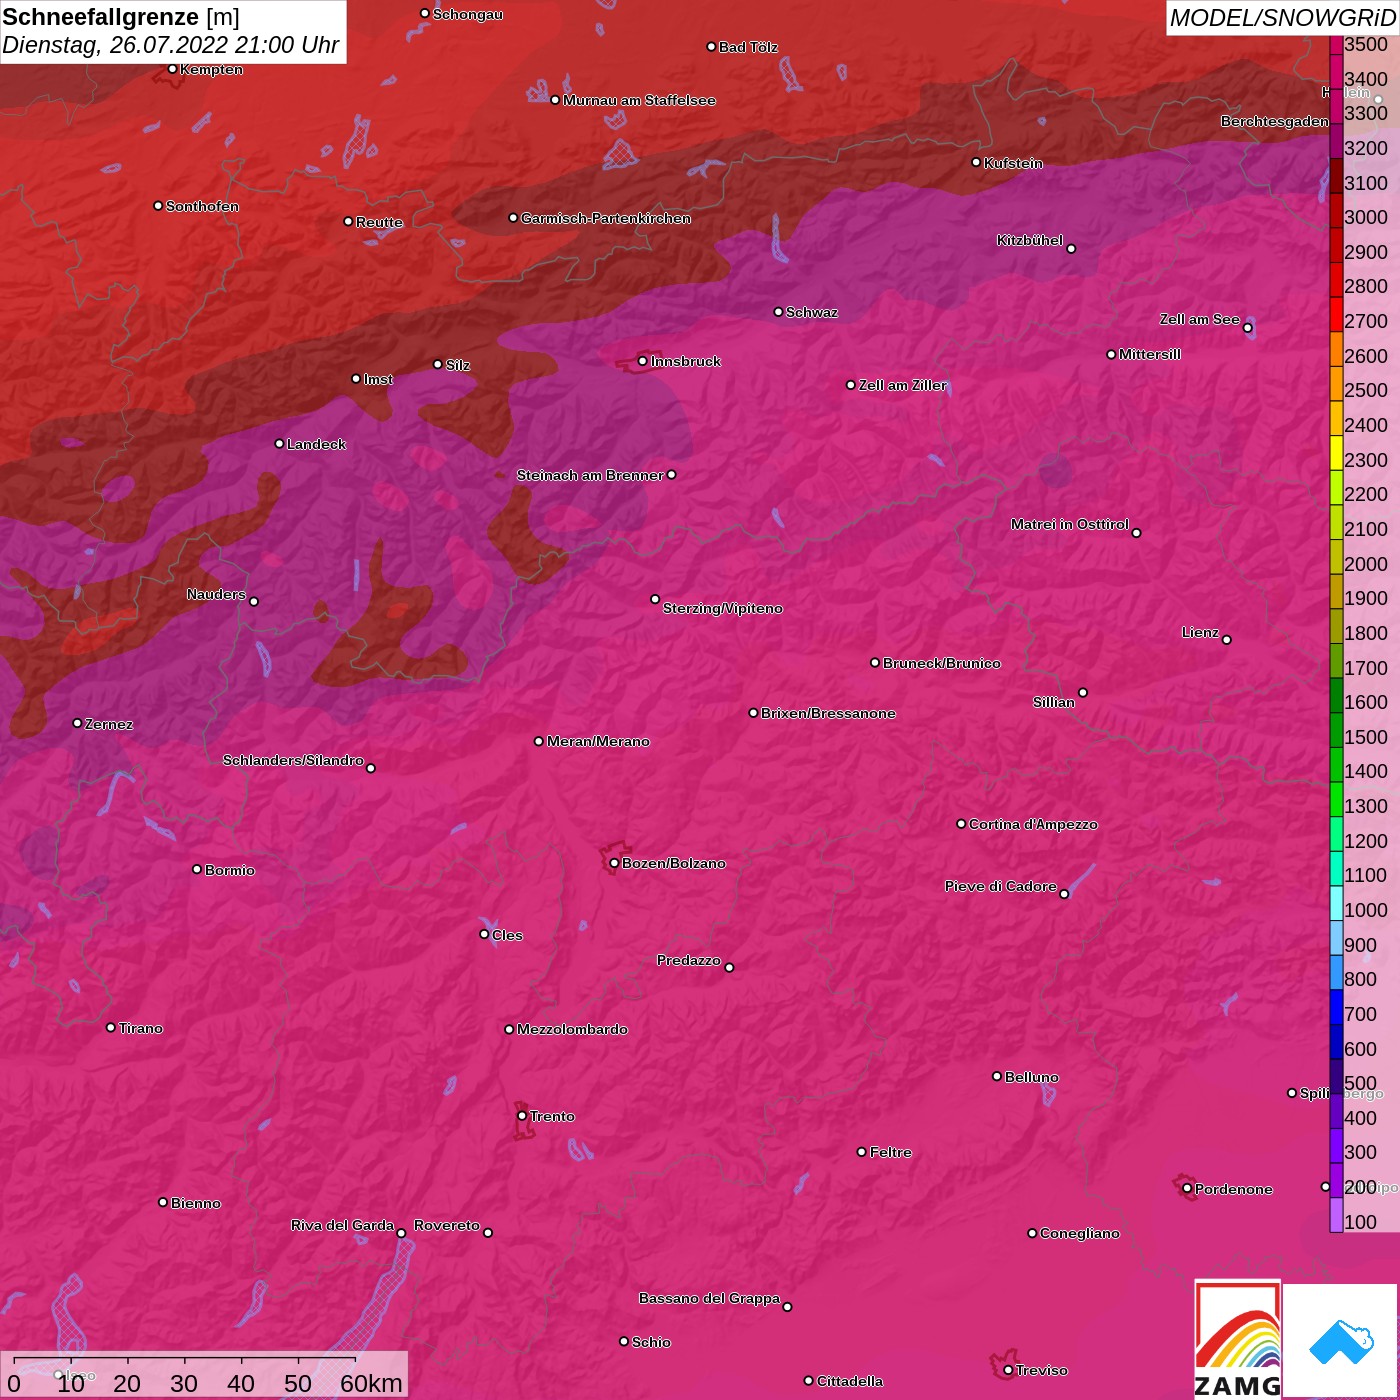Viewport: 1400px width, 1400px height.
Task: Click the Cortina d'Ampezzo label
Action: 1033,824
